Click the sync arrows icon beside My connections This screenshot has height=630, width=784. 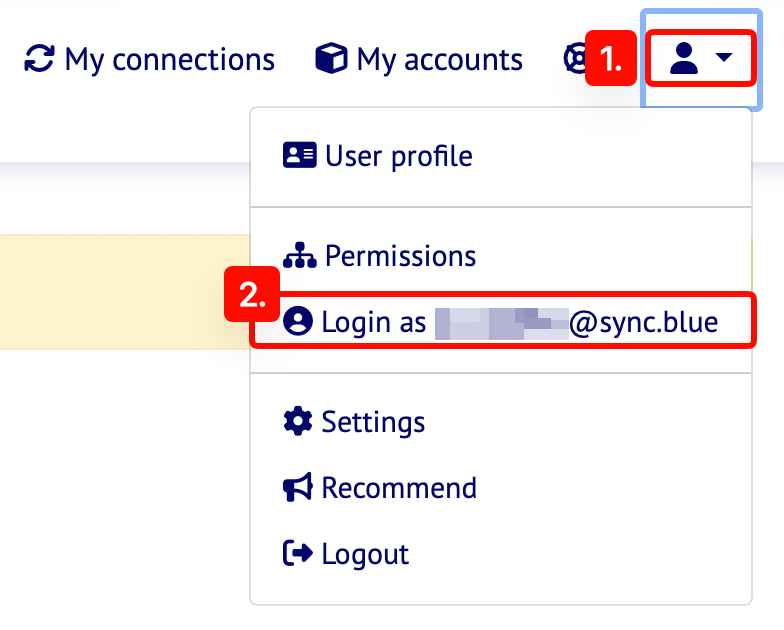39,59
